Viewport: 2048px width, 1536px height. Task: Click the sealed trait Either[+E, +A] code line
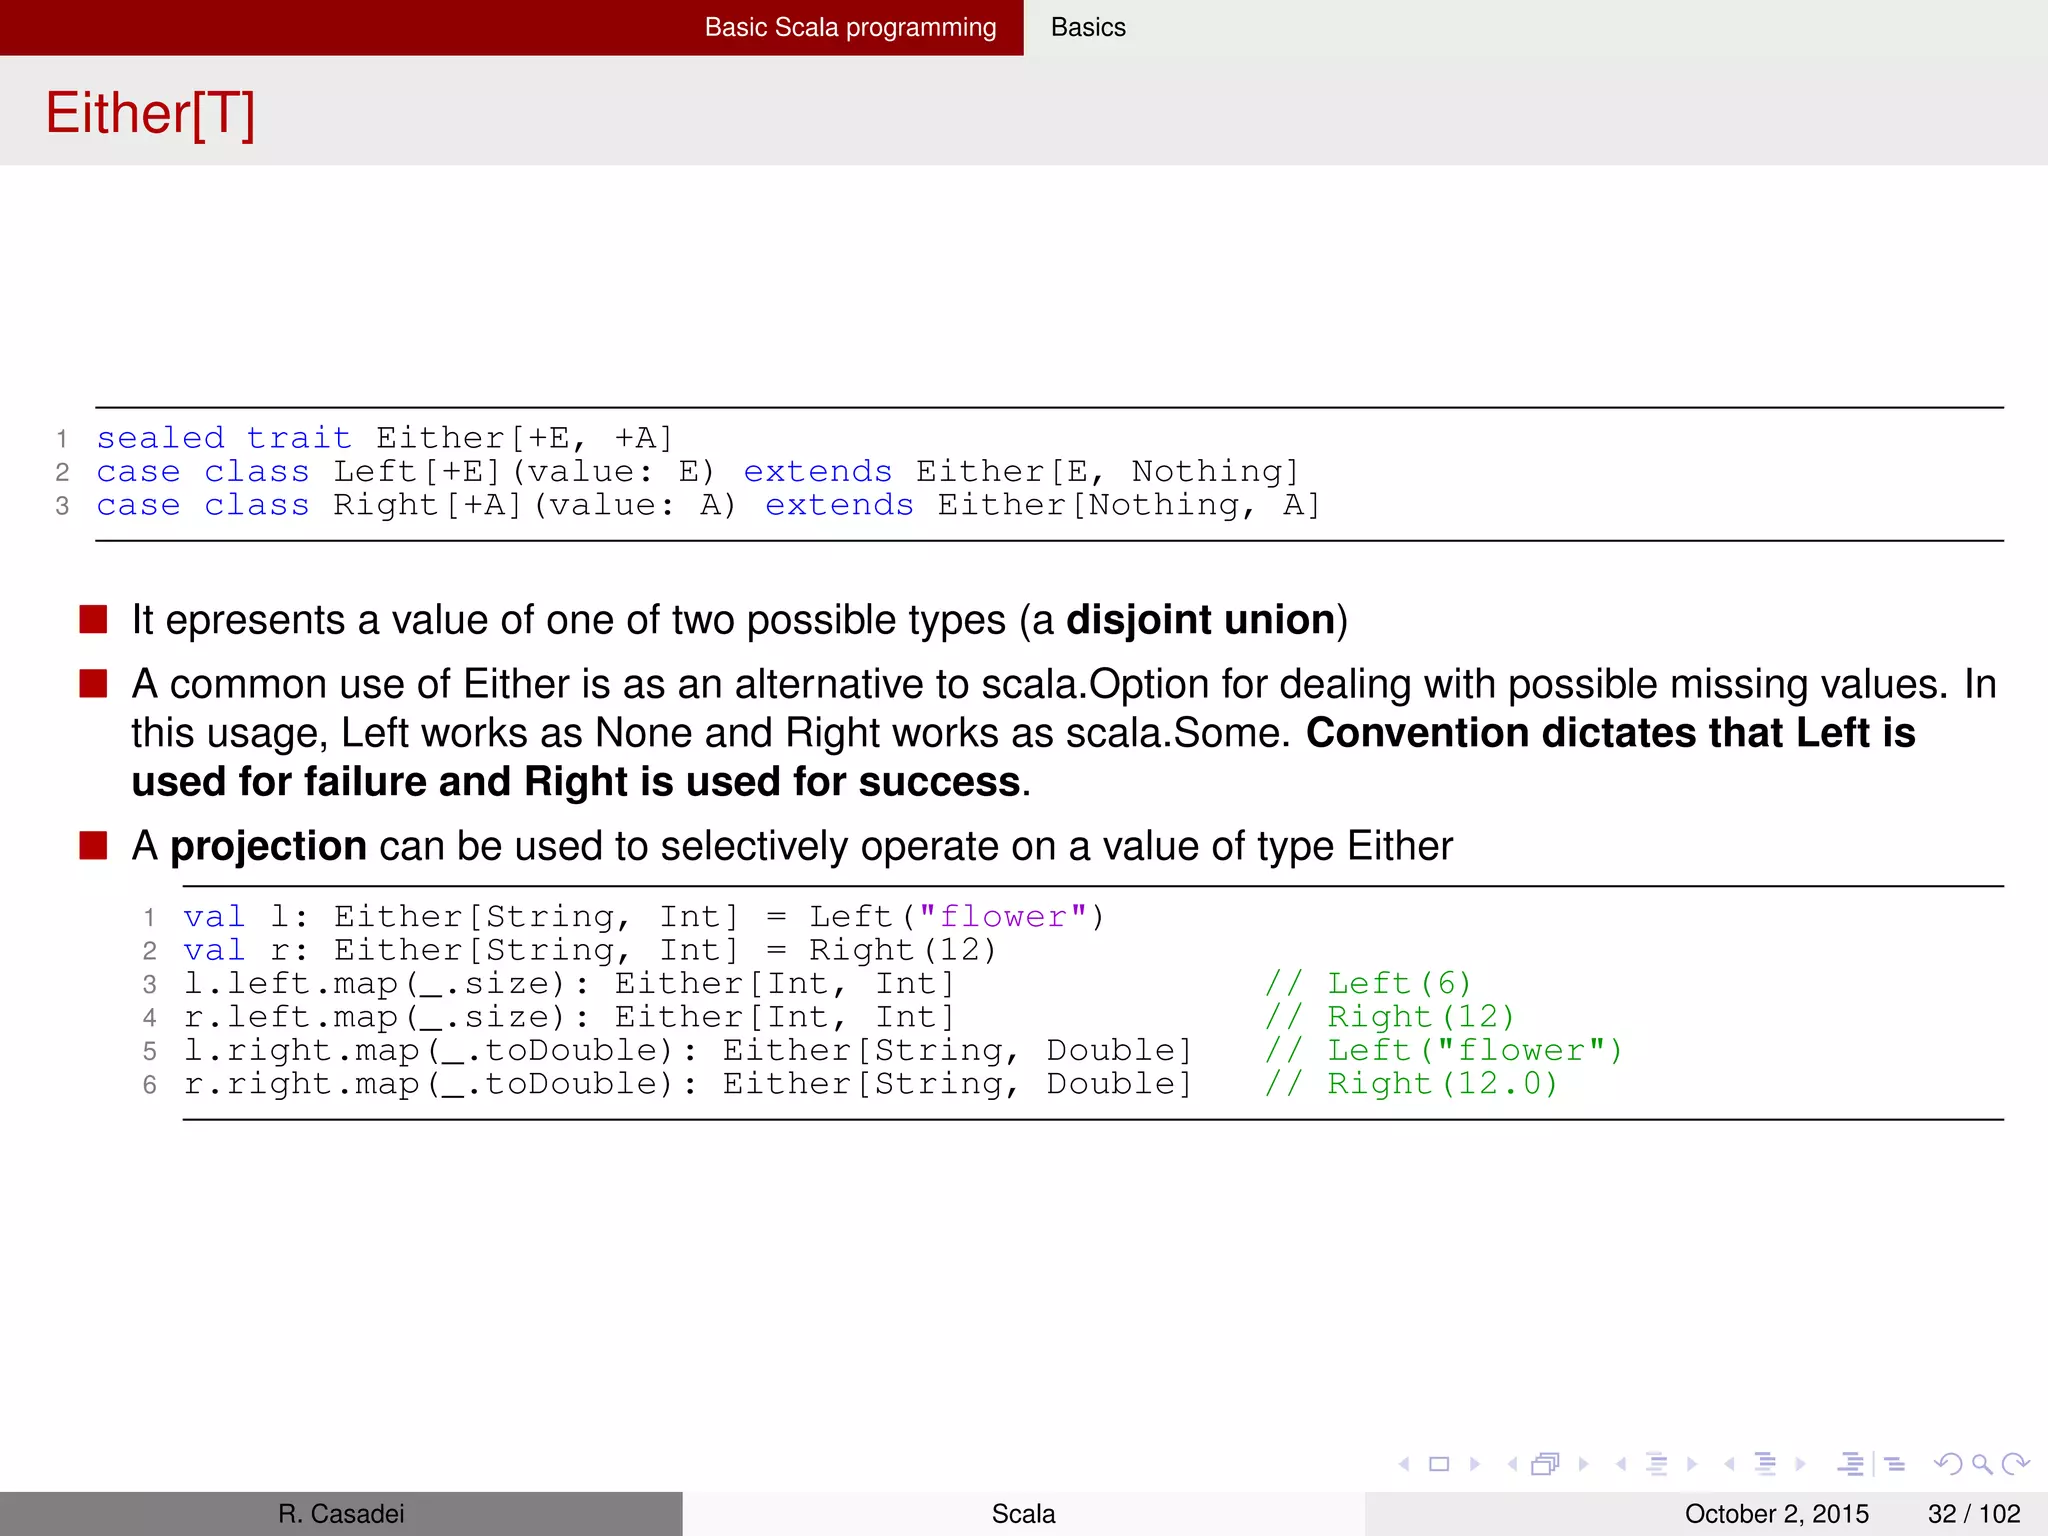(x=385, y=438)
